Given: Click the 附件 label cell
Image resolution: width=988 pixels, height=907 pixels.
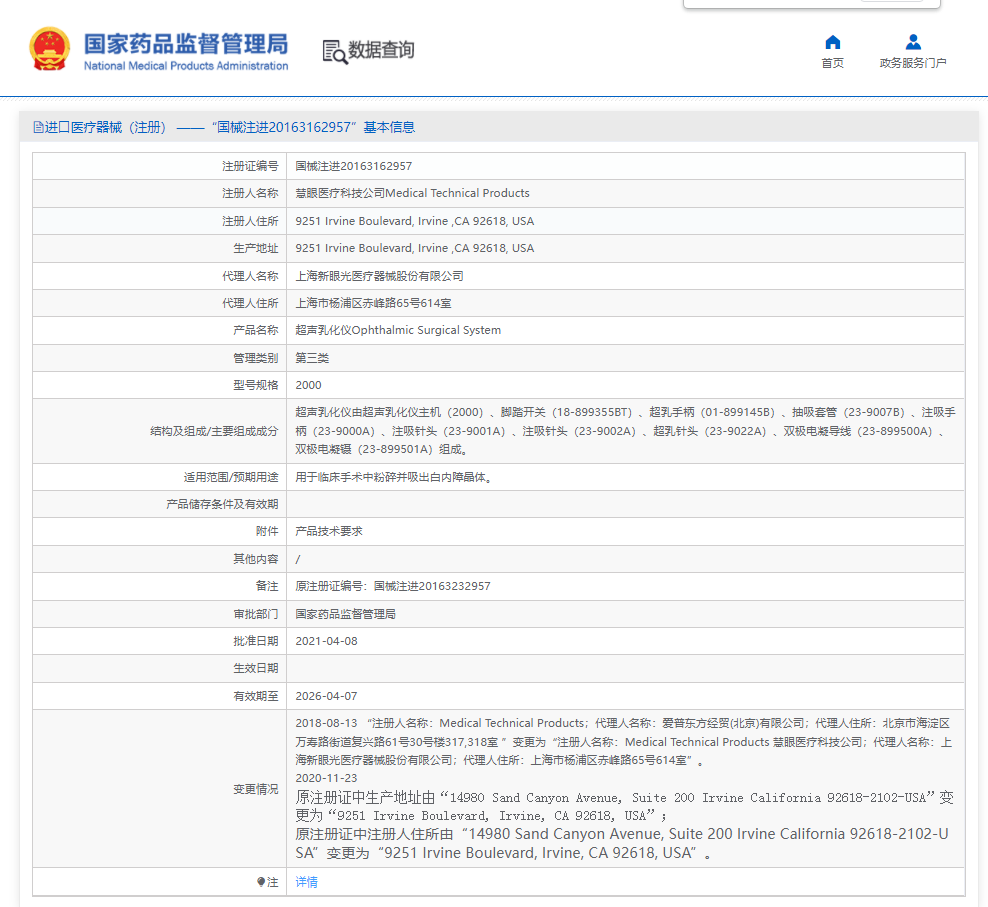Looking at the screenshot, I should (159, 531).
